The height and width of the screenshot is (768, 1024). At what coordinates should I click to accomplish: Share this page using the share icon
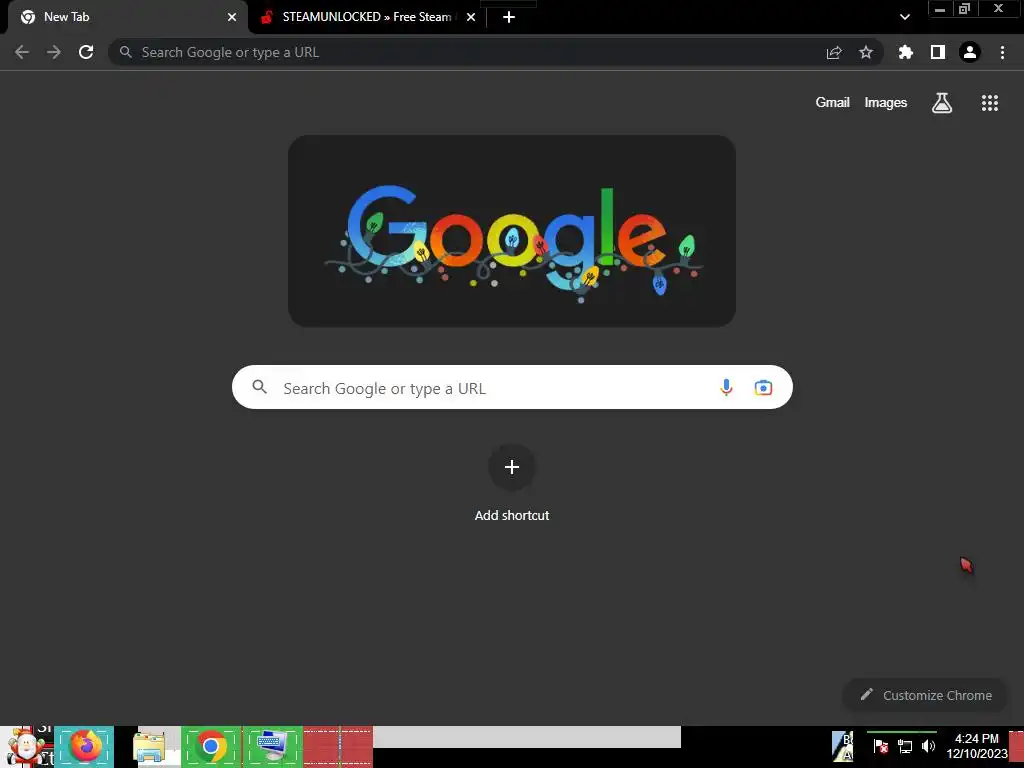pos(834,52)
